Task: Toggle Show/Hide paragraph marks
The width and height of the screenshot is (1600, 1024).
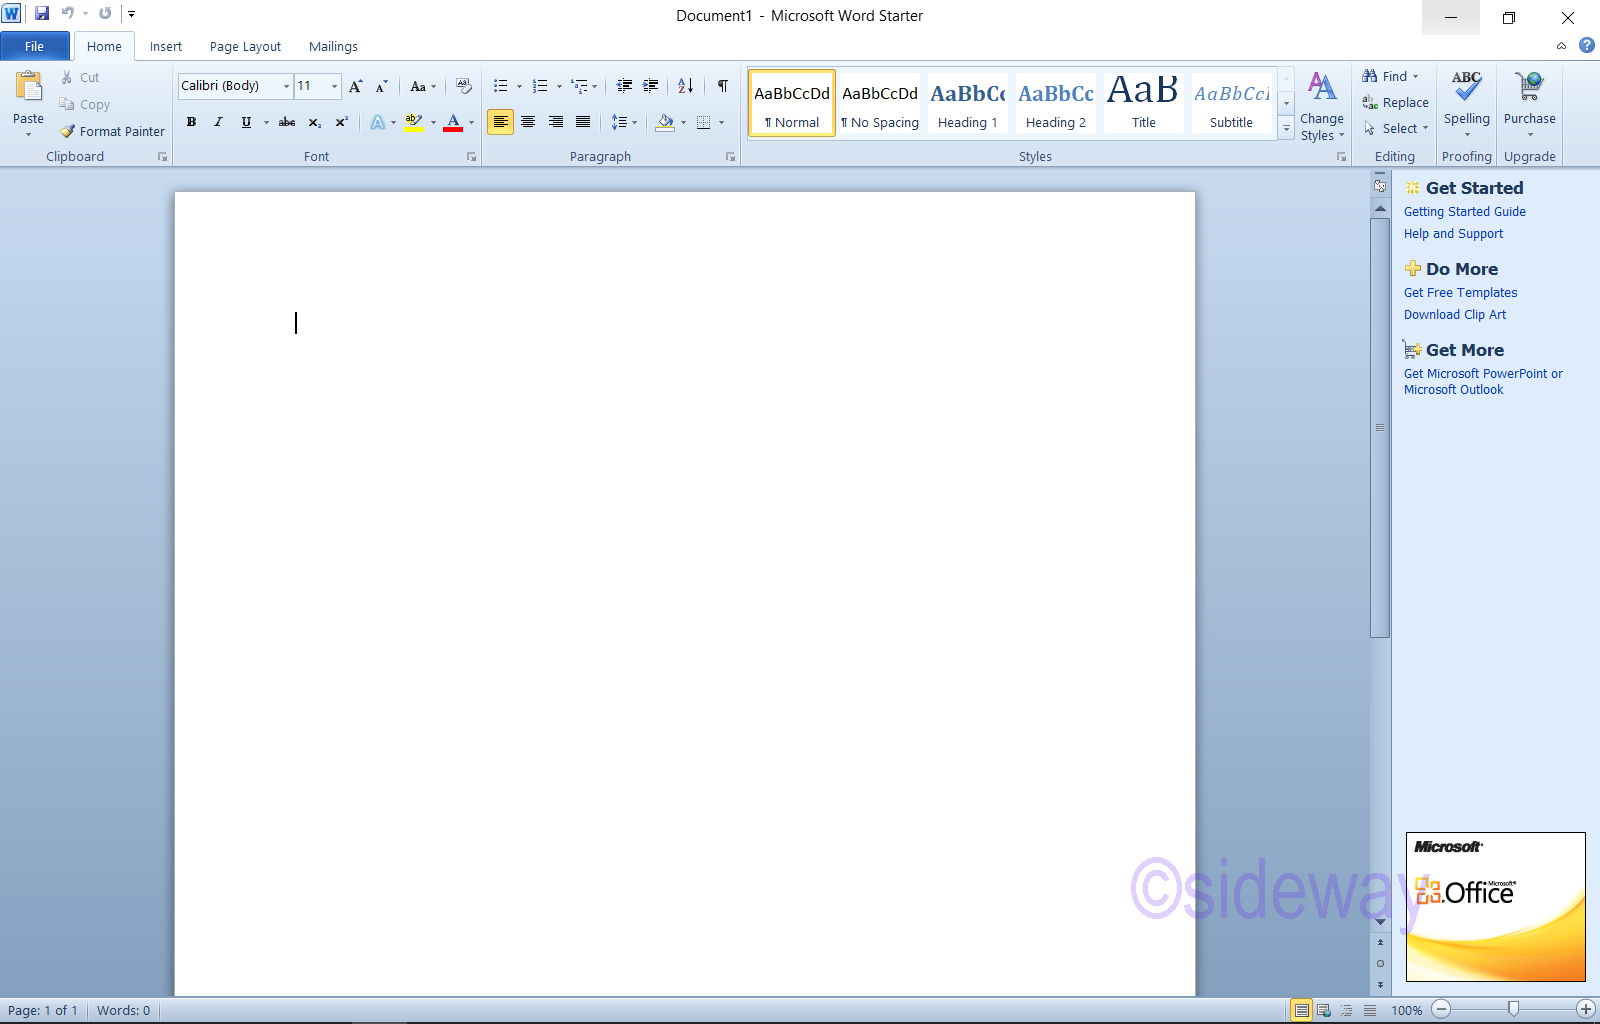Action: [x=722, y=86]
